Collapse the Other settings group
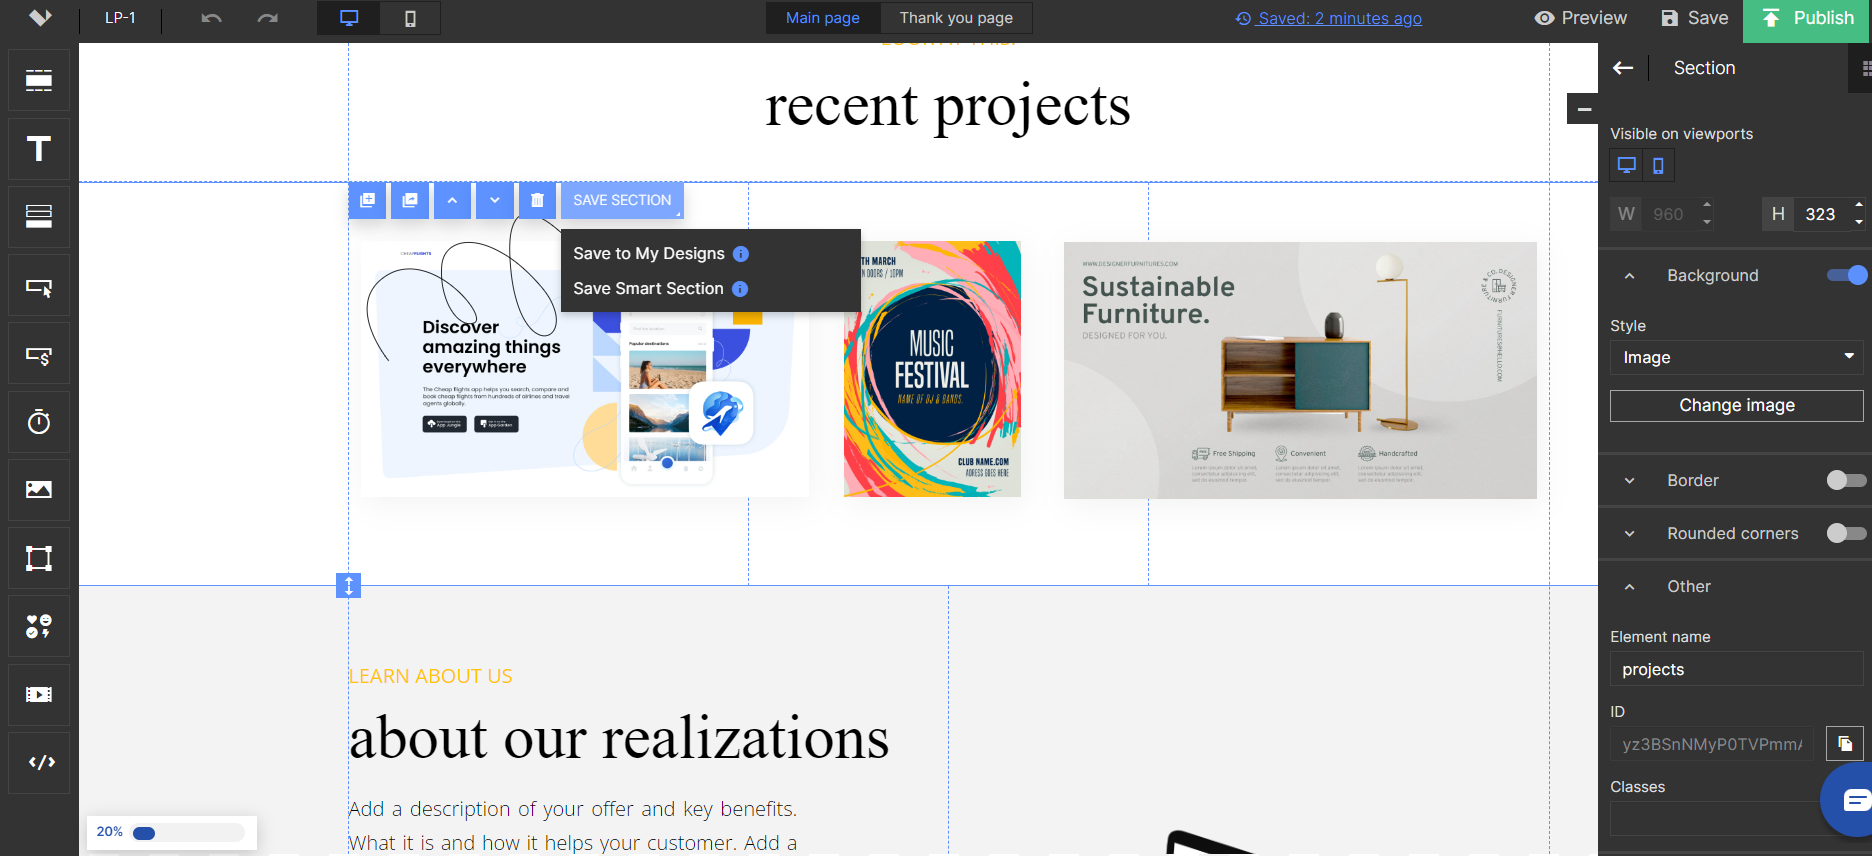 tap(1629, 587)
